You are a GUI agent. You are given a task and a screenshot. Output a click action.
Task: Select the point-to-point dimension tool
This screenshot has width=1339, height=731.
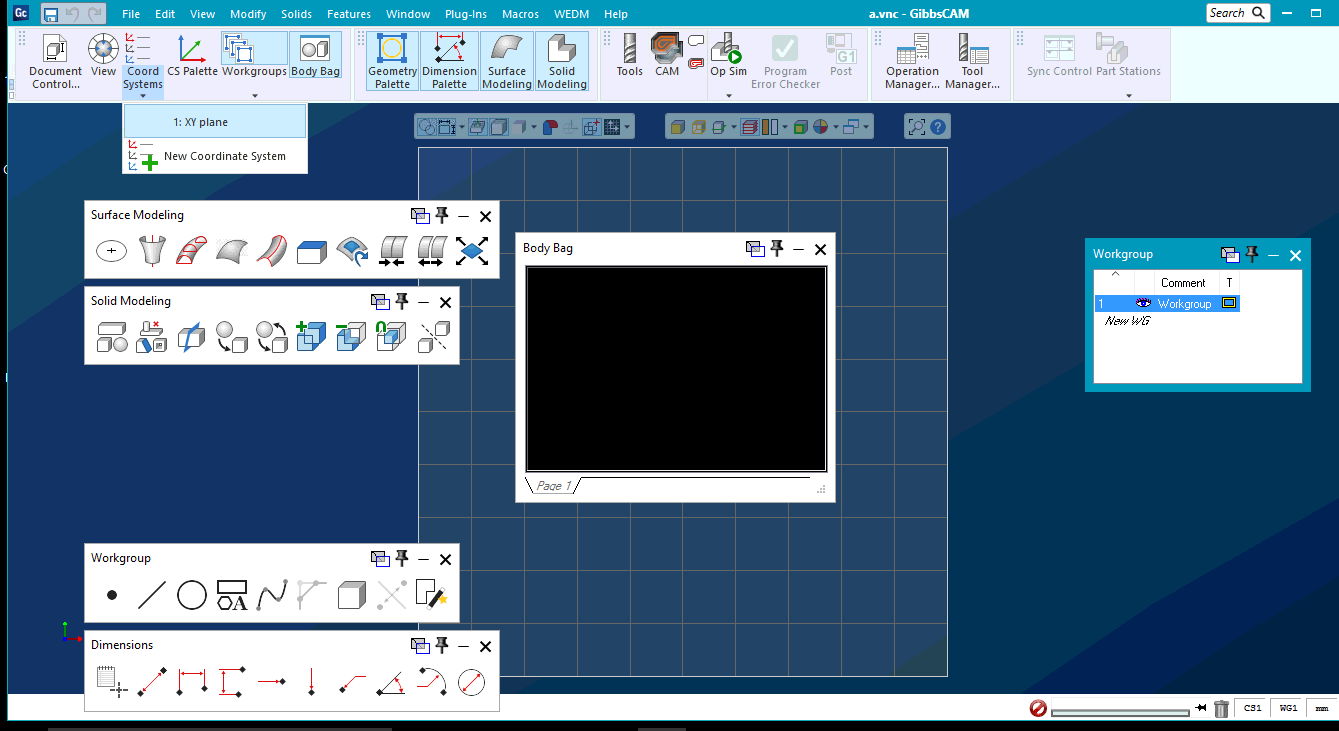pos(151,682)
